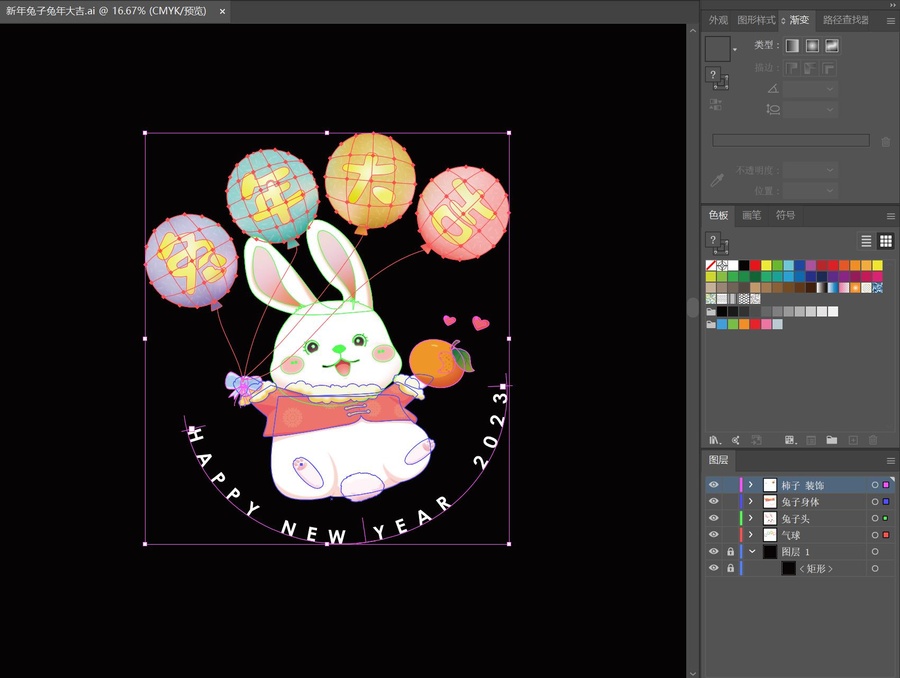Open the swatch libraries menu icon
Image resolution: width=900 pixels, height=678 pixels.
click(x=715, y=440)
